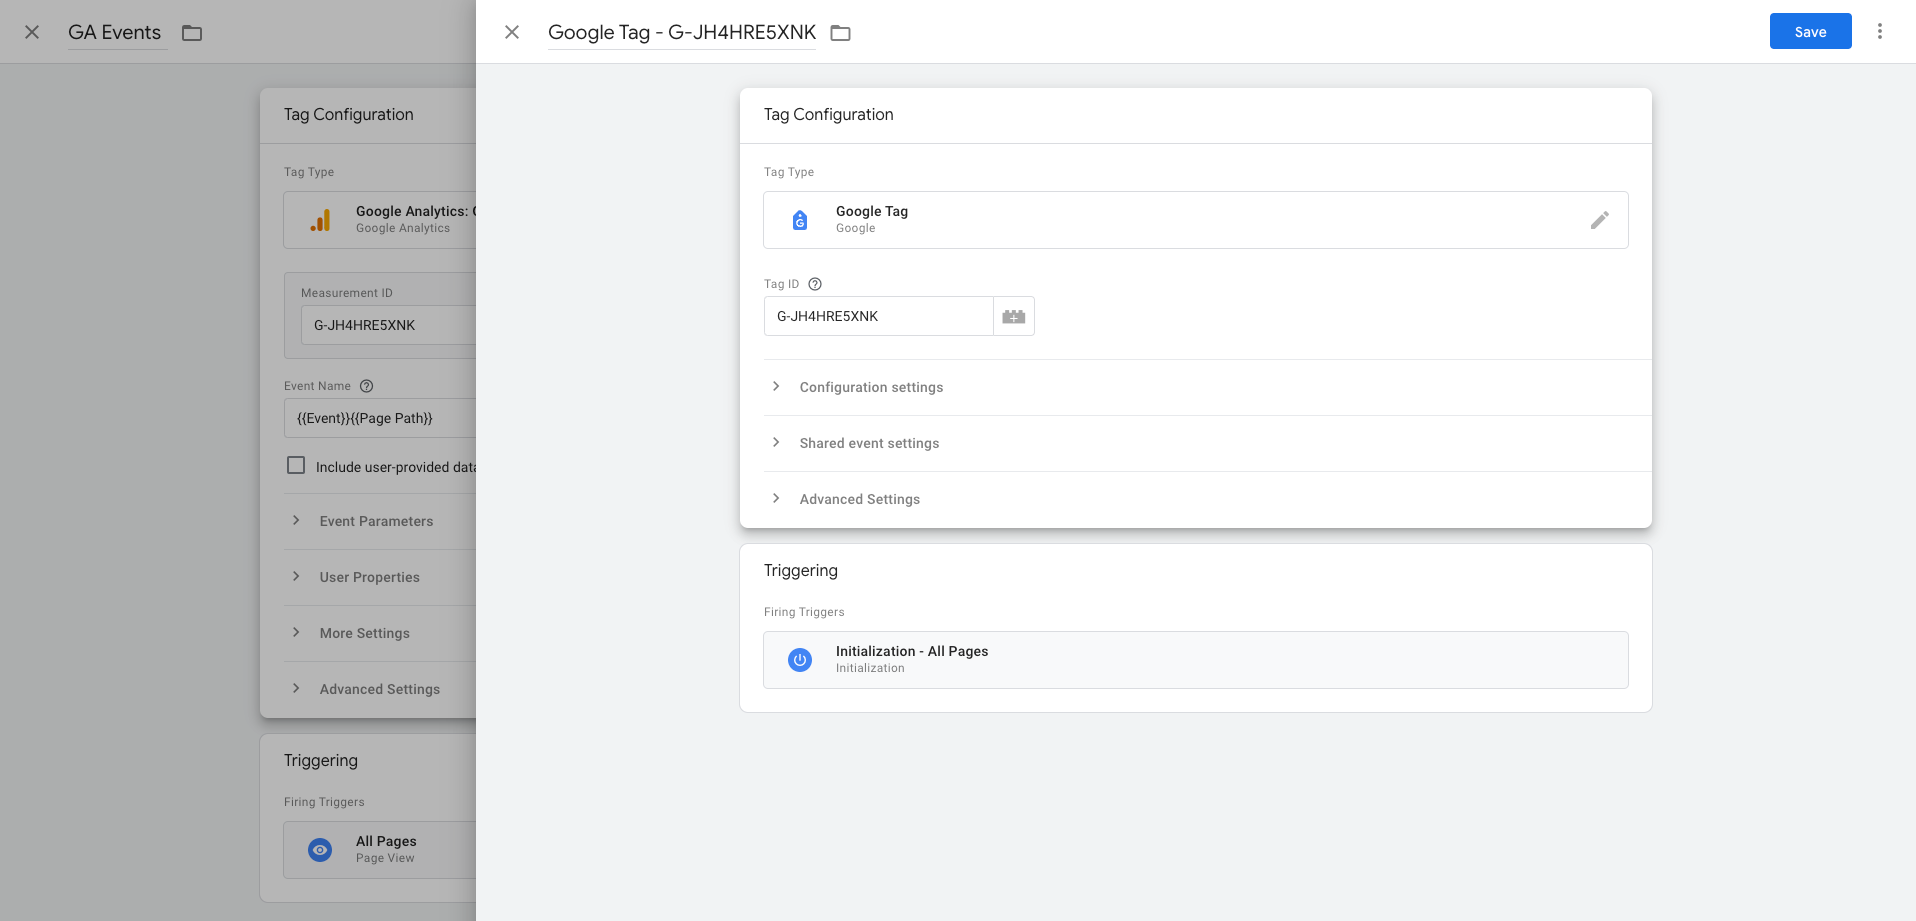The height and width of the screenshot is (921, 1916).
Task: Open the variable picker next to Tag ID
Action: click(1013, 316)
